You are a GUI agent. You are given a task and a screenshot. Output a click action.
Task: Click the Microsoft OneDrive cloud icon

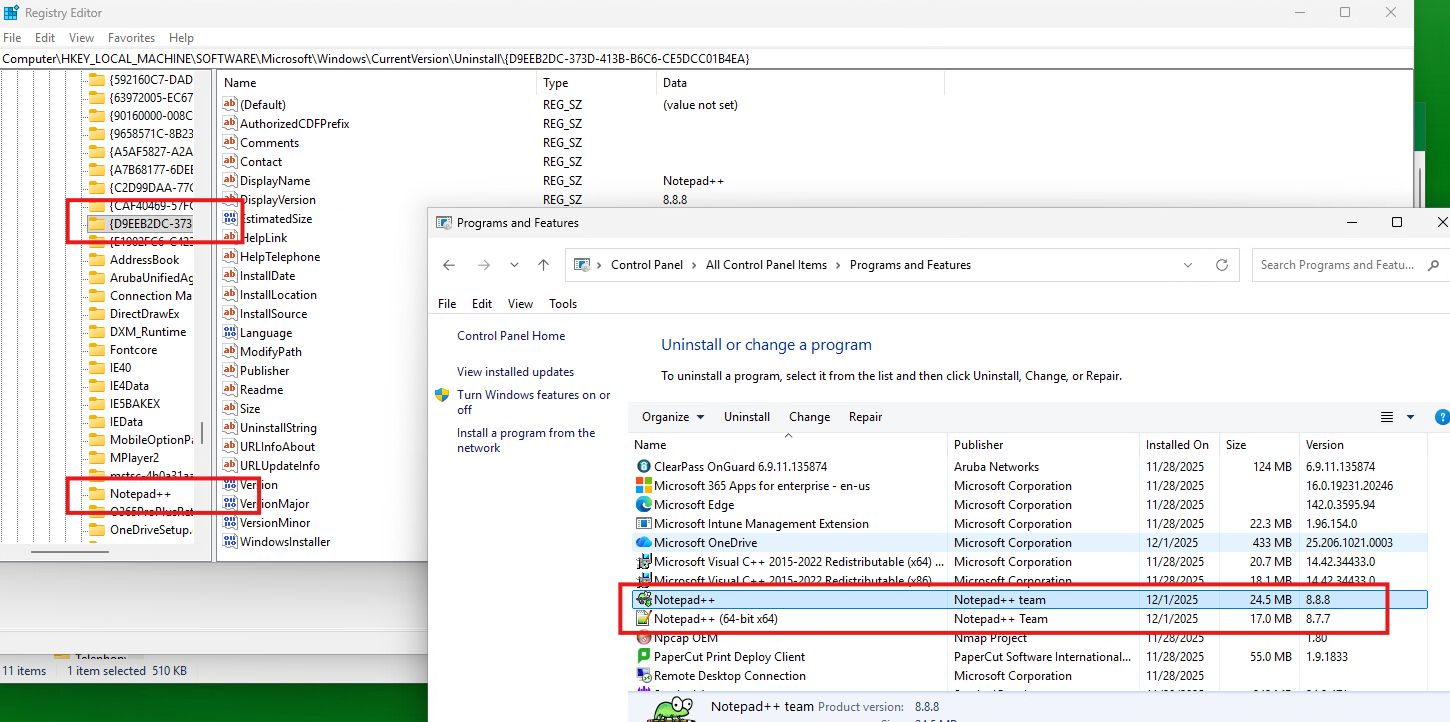tap(644, 543)
